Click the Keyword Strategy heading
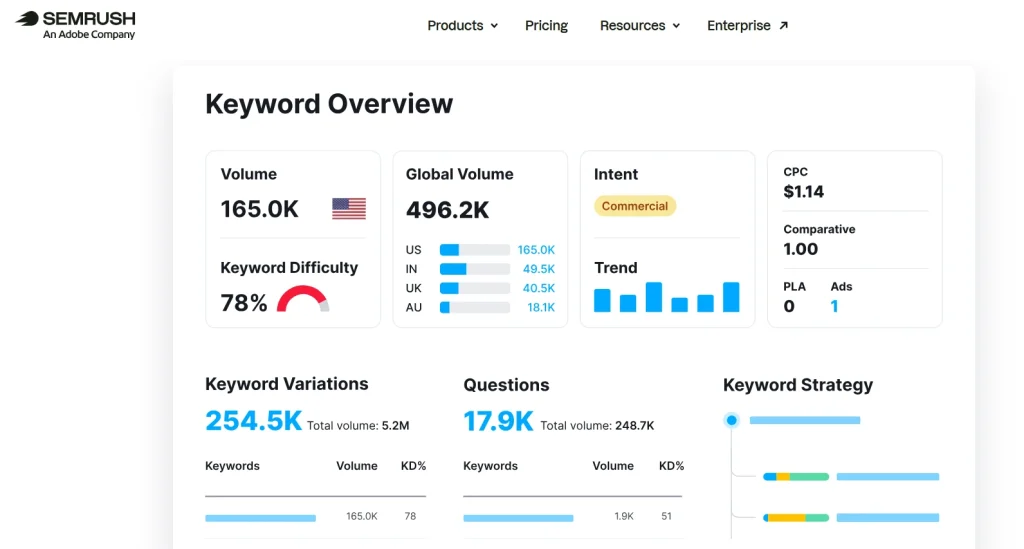 tap(797, 385)
